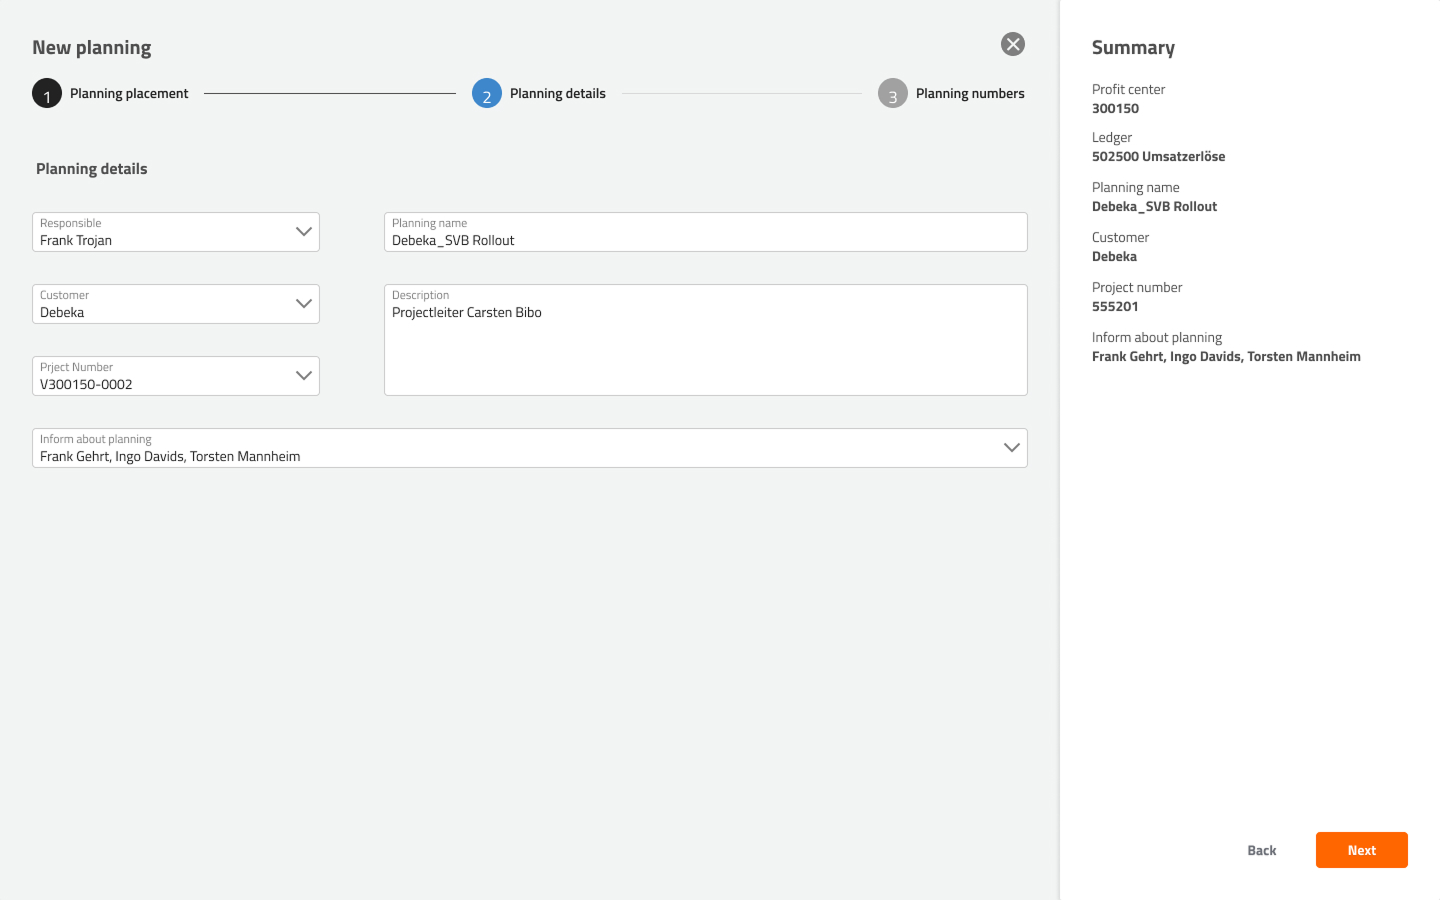
Task: Expand the Prject Number dropdown chevron
Action: (x=303, y=376)
